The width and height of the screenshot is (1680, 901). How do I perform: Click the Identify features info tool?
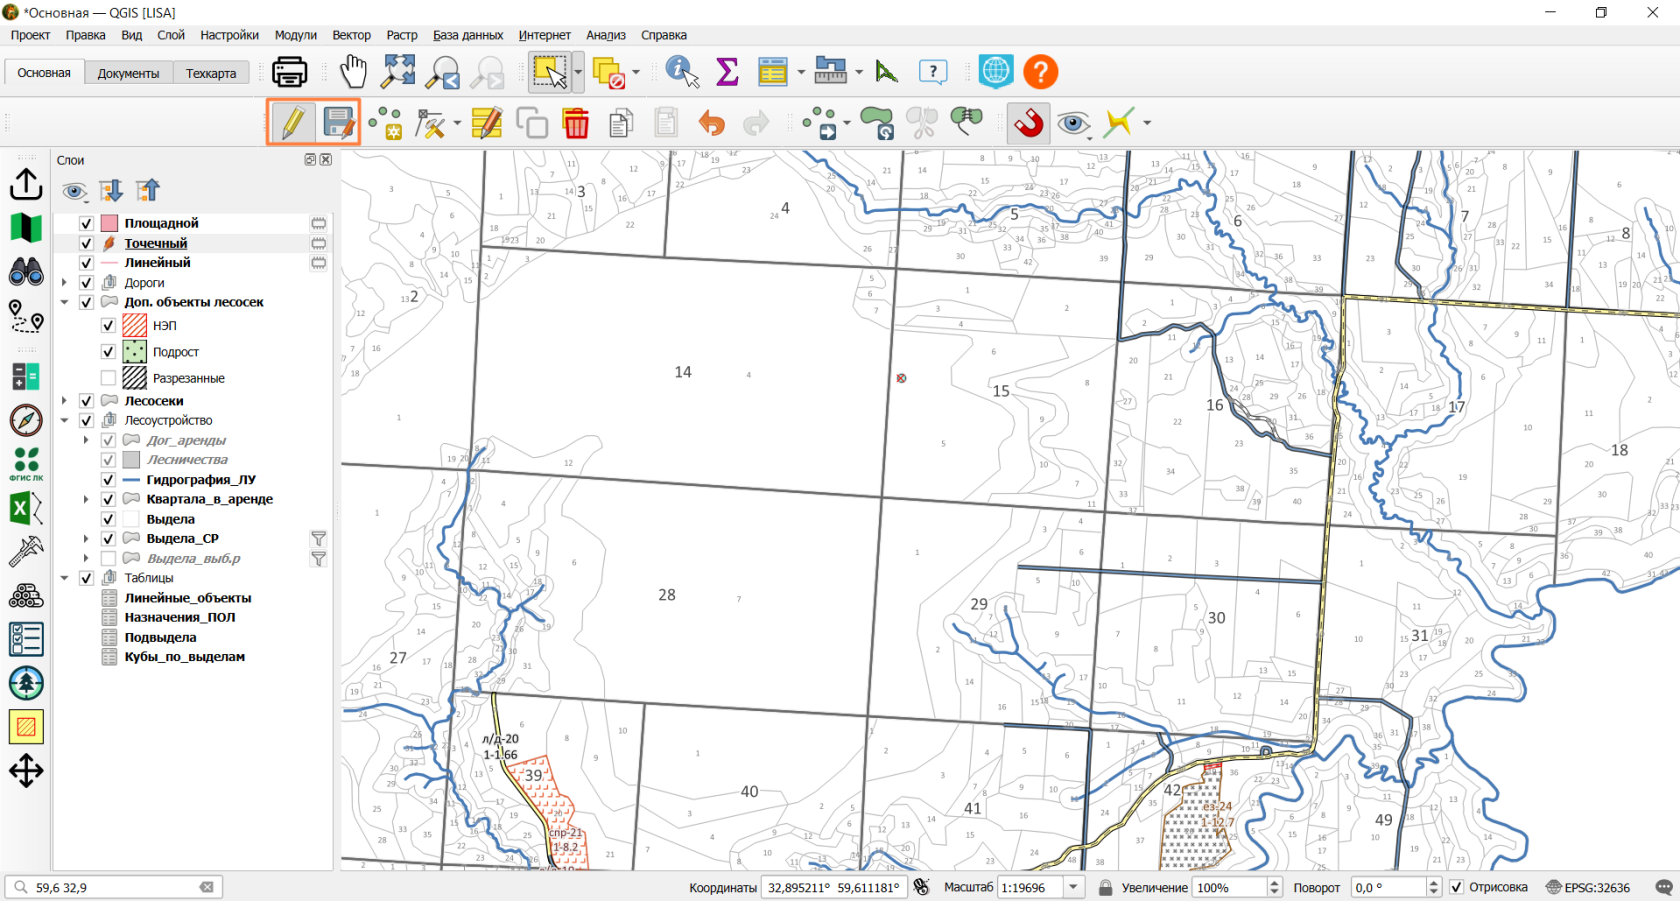[682, 72]
